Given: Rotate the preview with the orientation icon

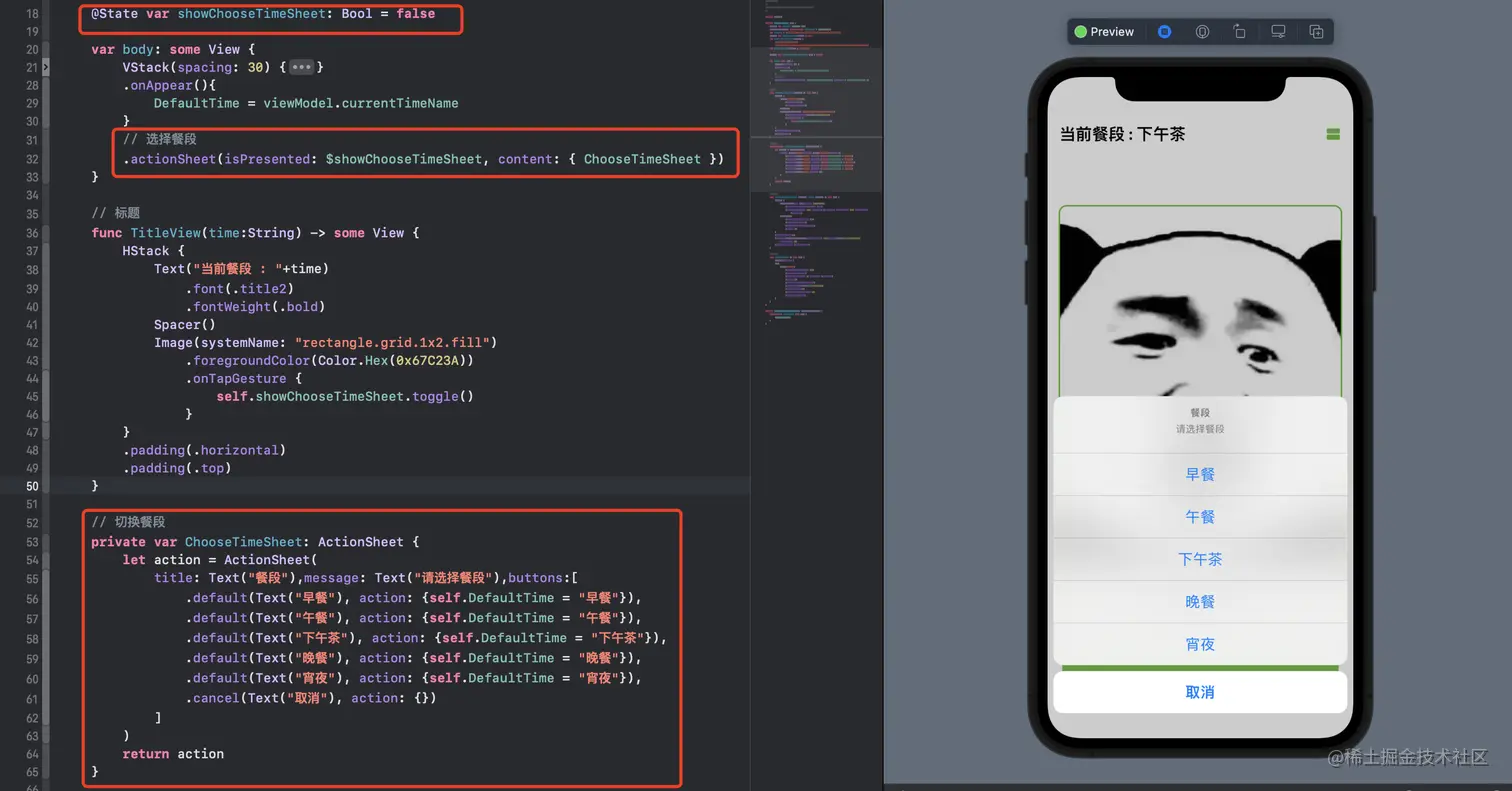Looking at the screenshot, I should click(1240, 32).
